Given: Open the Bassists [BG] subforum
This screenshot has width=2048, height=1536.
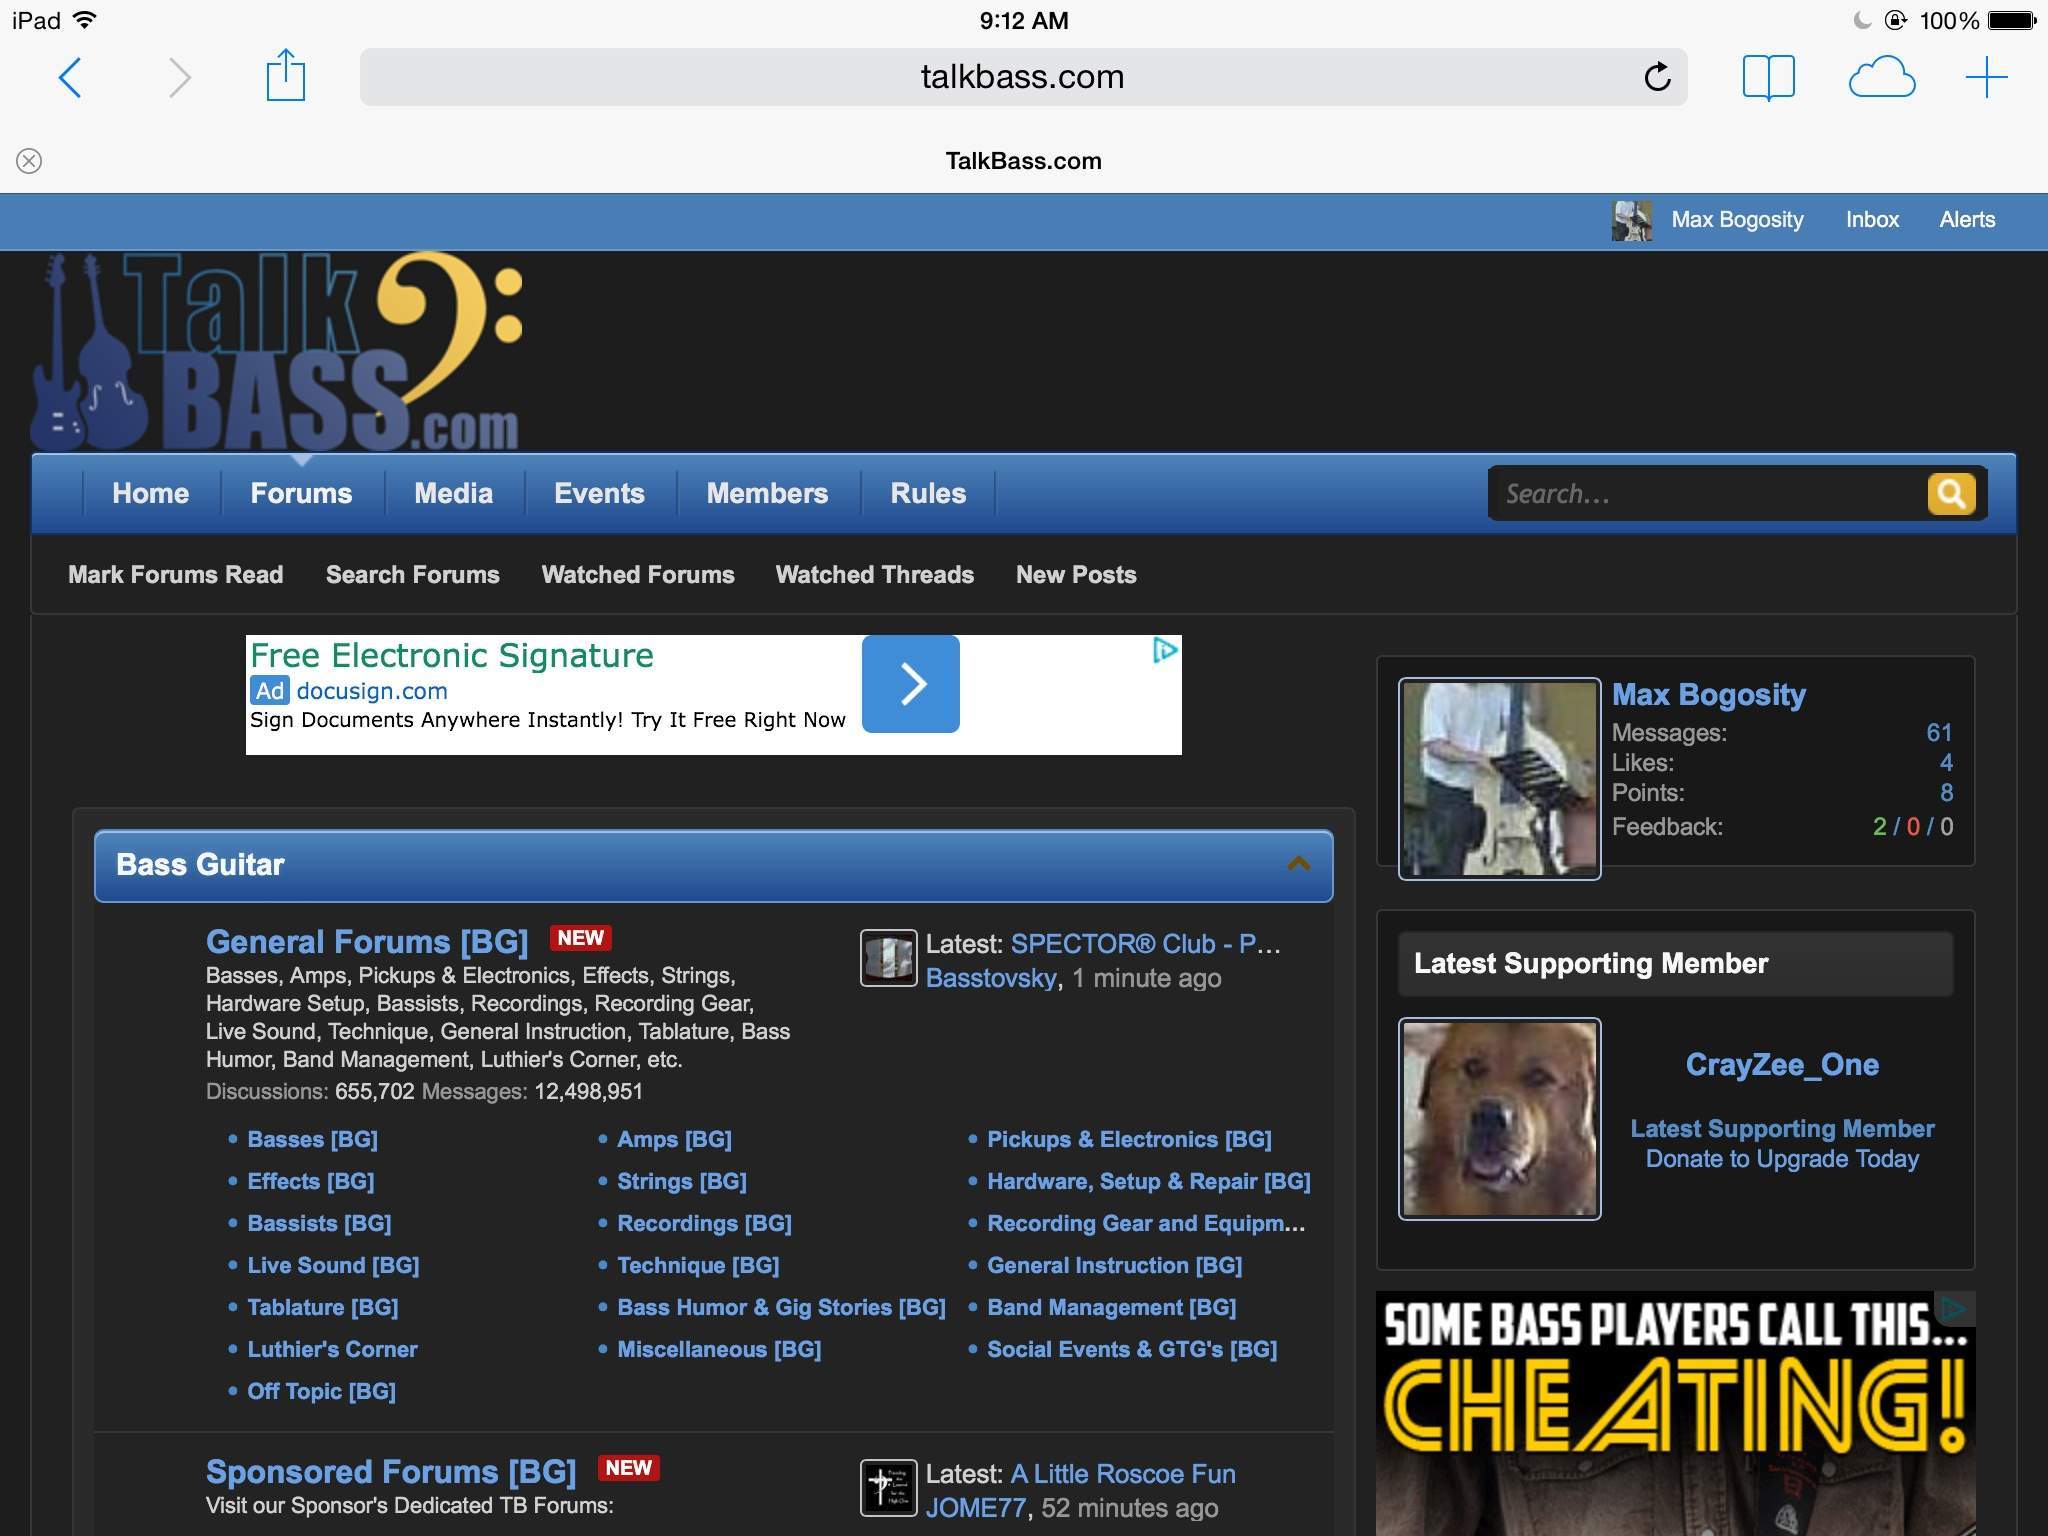Looking at the screenshot, I should (x=319, y=1223).
